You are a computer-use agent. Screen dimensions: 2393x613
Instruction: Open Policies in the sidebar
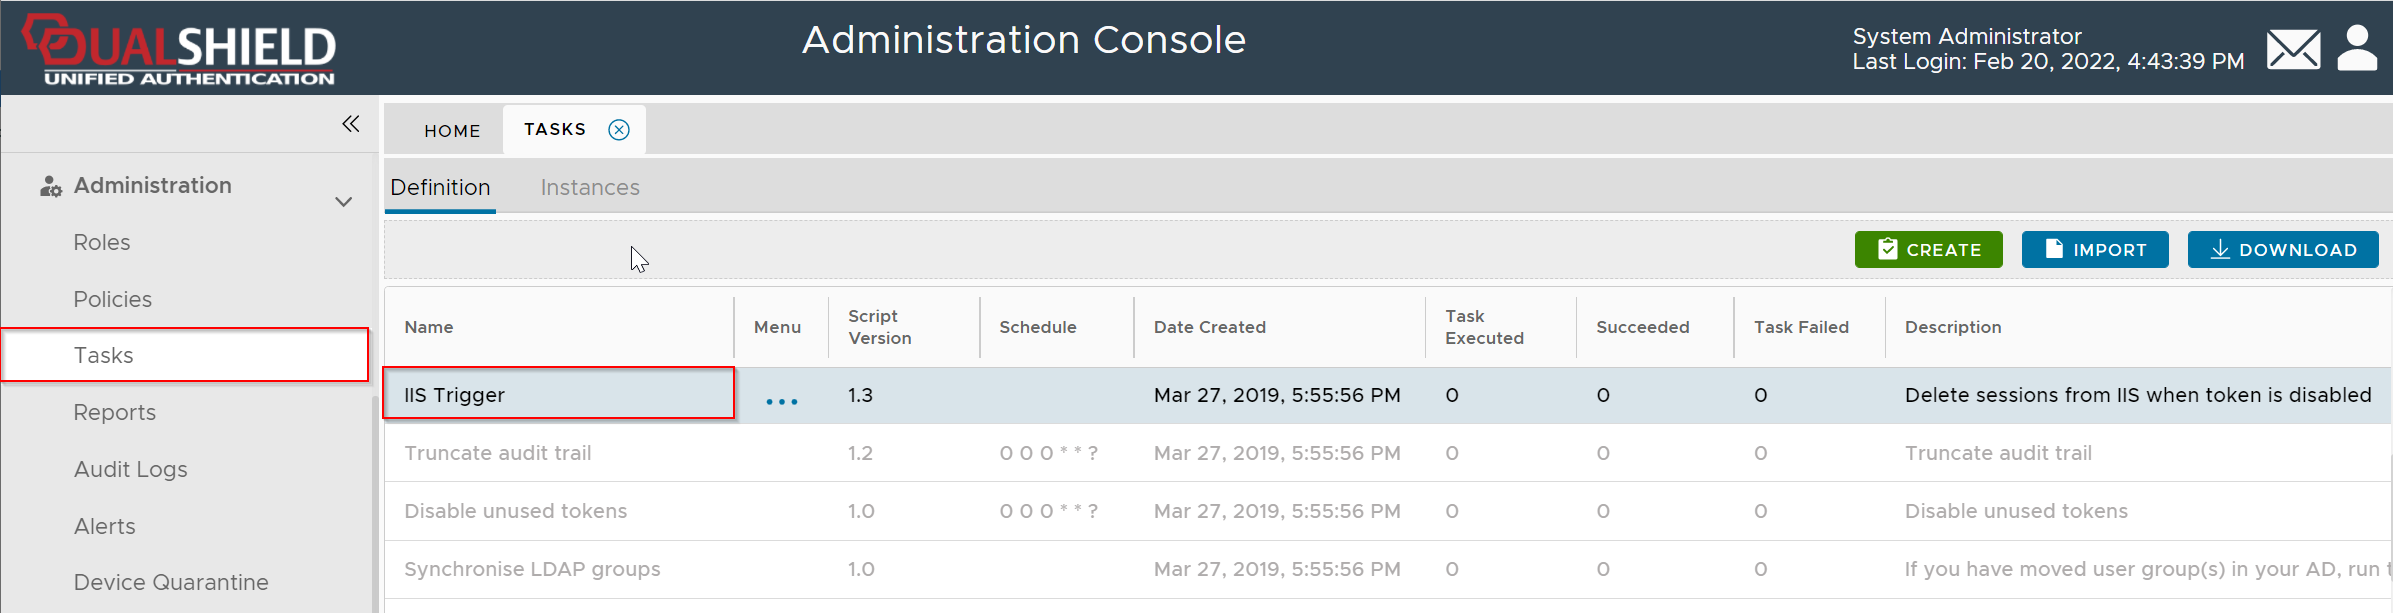(x=113, y=300)
